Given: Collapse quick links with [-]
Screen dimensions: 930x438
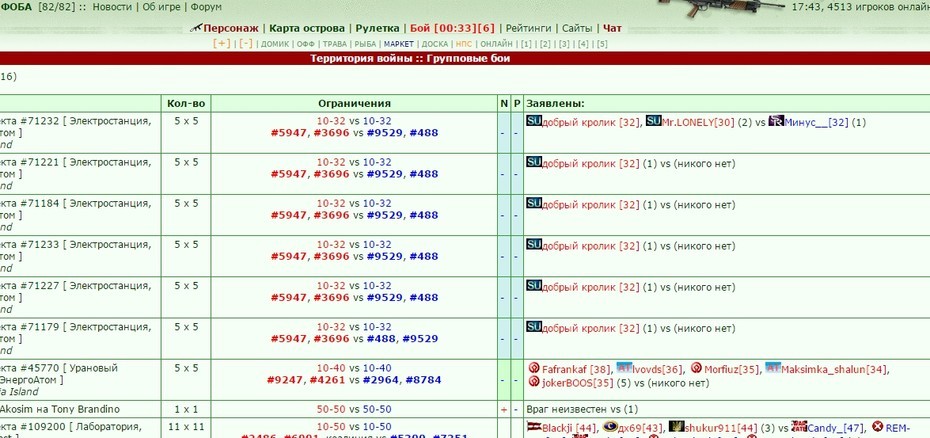Looking at the screenshot, I should 246,43.
